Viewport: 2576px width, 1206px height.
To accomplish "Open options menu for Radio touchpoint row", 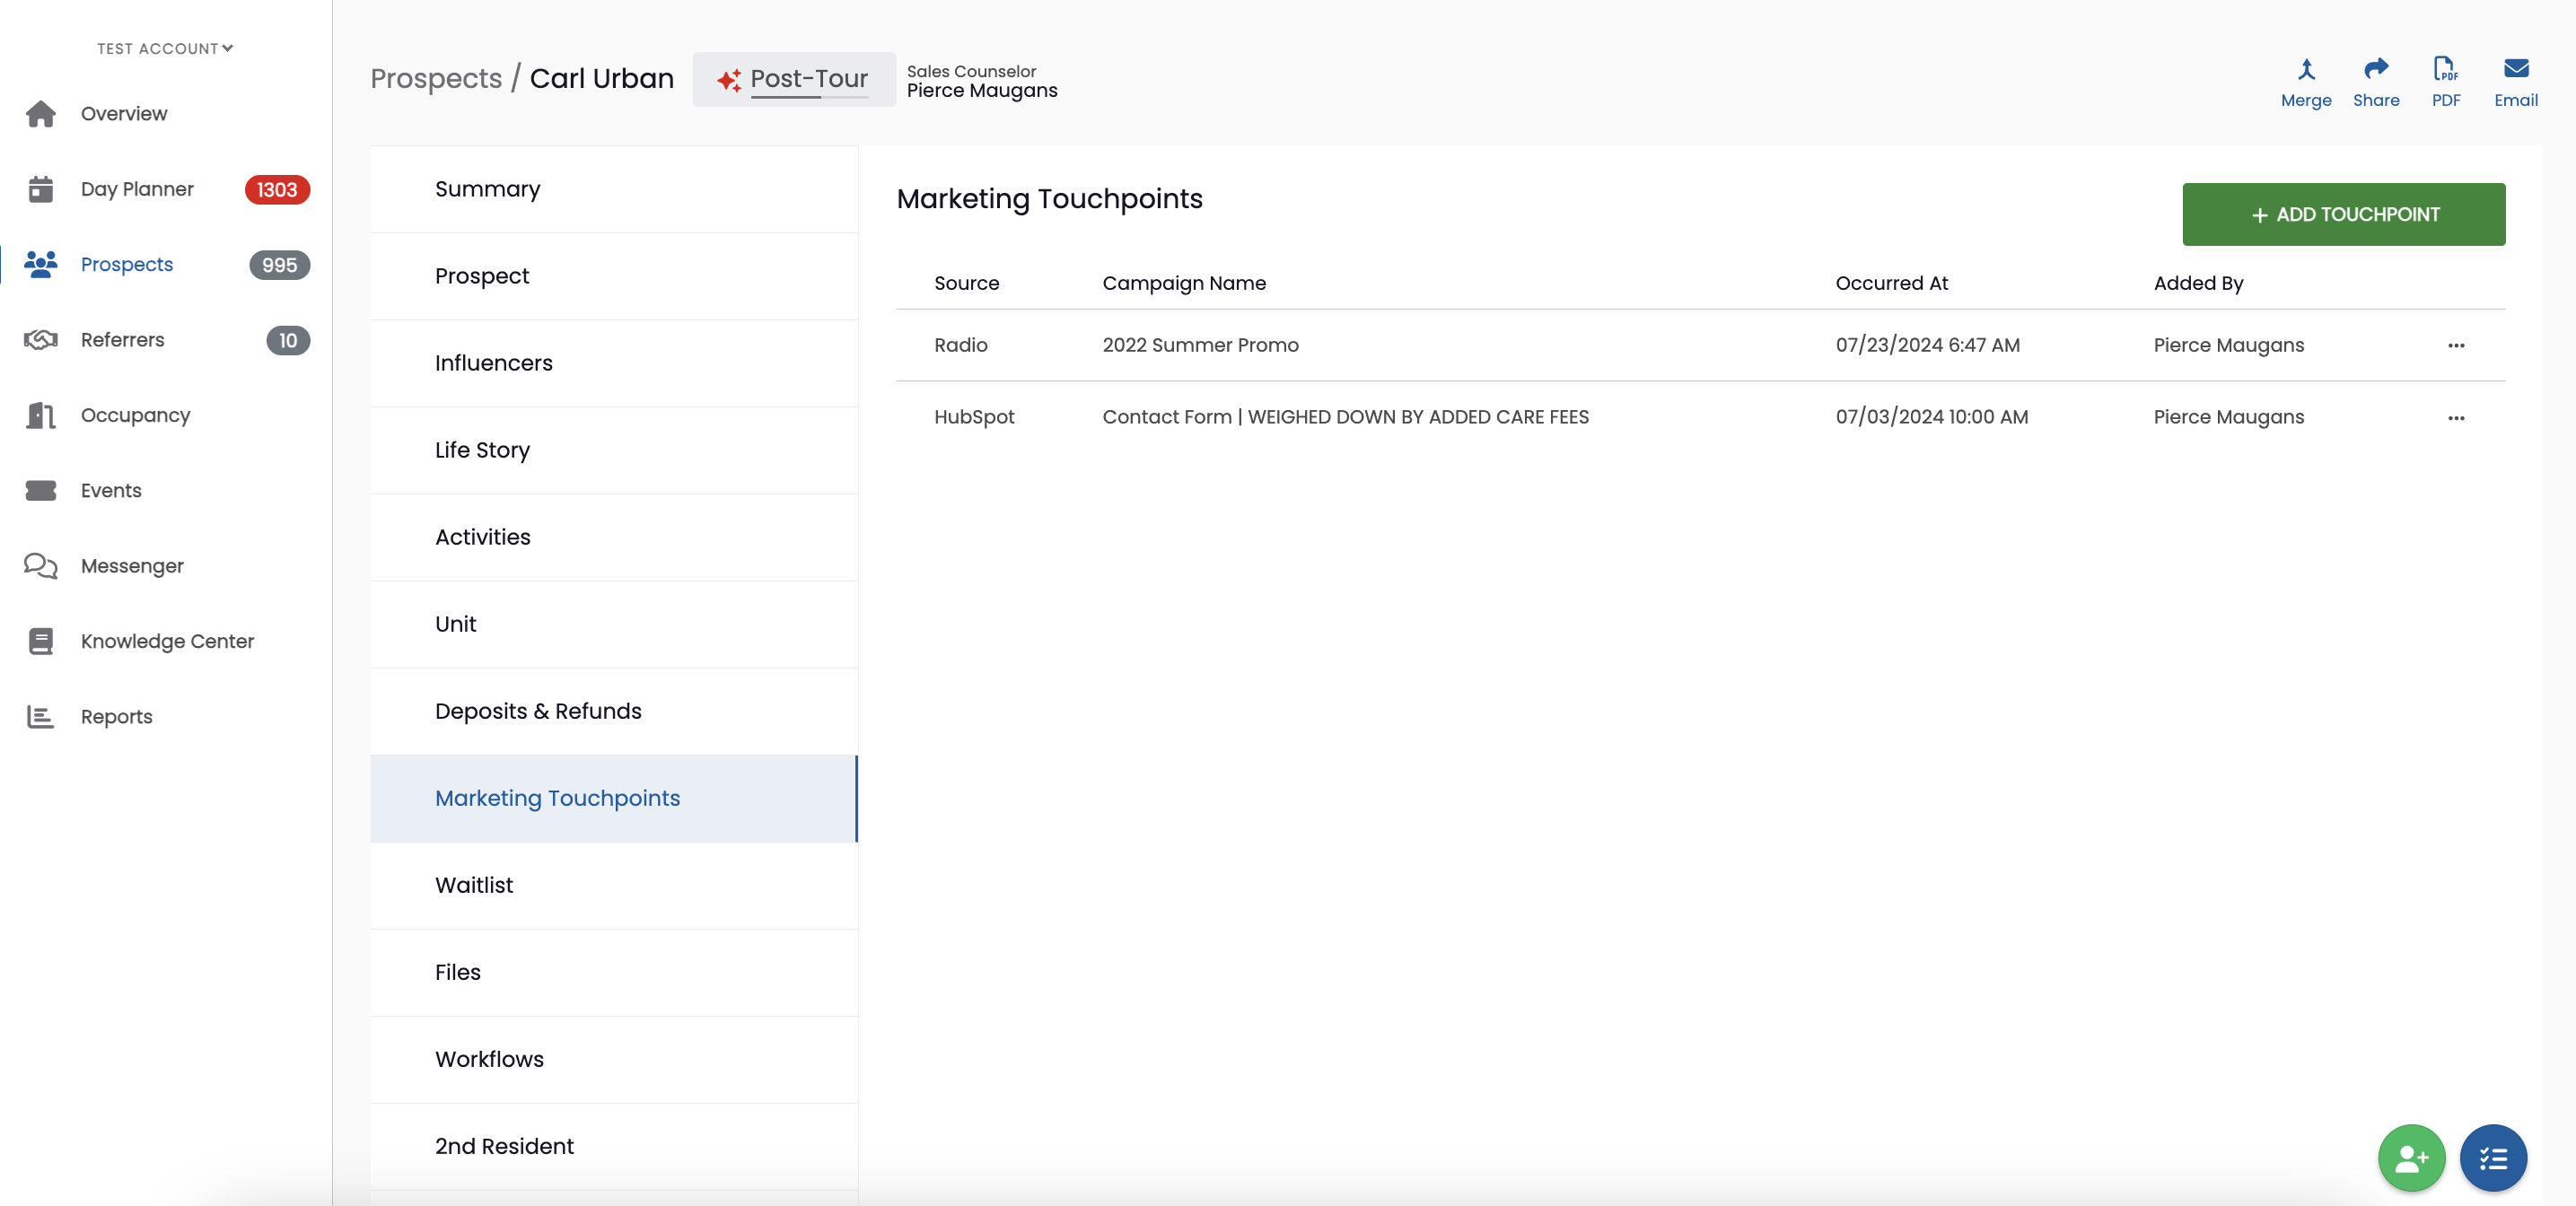I will click(x=2456, y=346).
